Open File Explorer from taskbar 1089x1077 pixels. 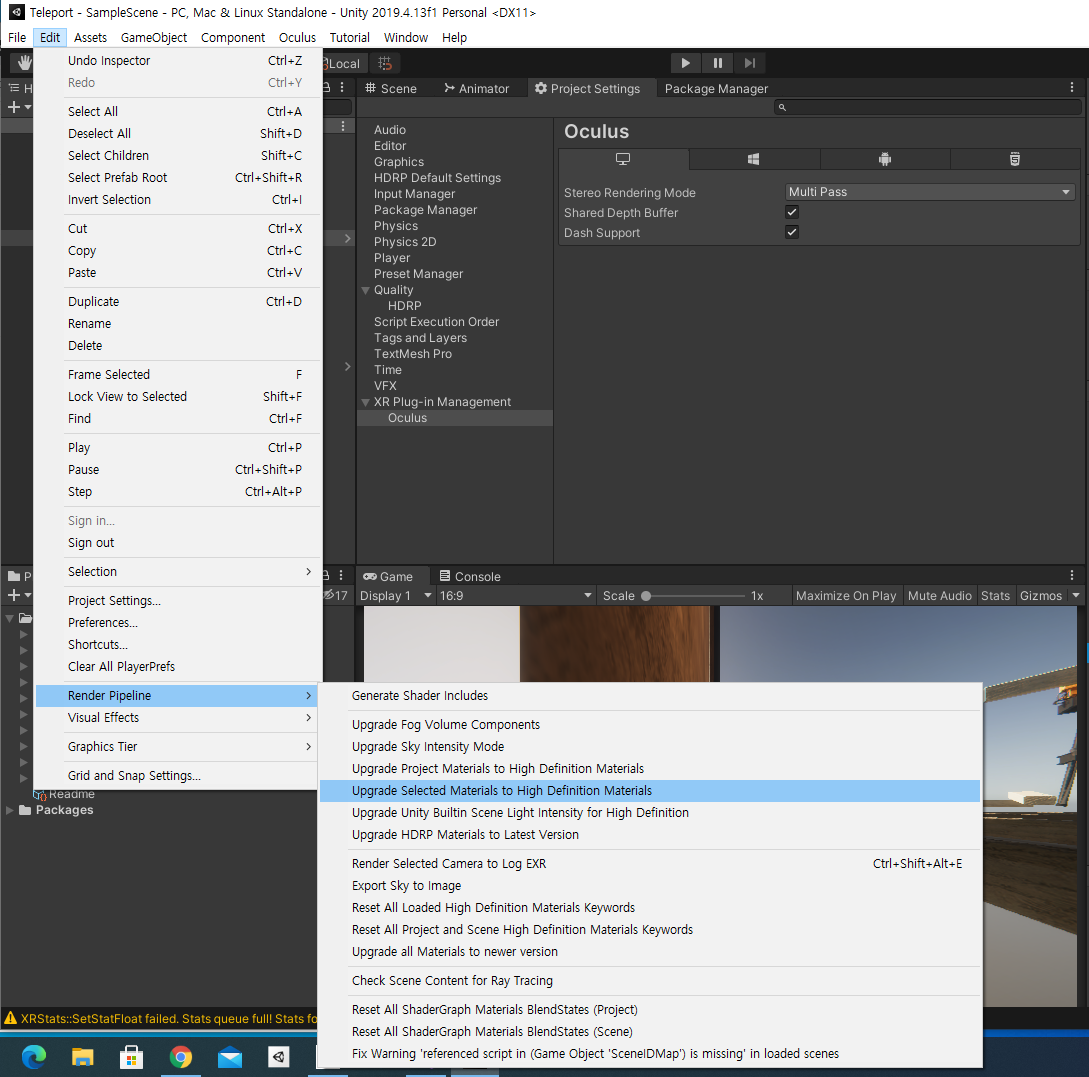pos(83,1057)
